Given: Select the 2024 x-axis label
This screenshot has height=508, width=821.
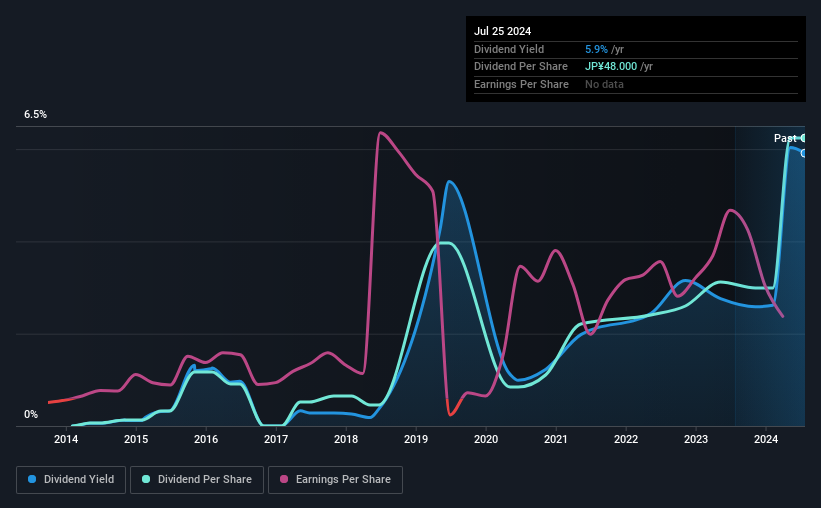Looking at the screenshot, I should (765, 439).
